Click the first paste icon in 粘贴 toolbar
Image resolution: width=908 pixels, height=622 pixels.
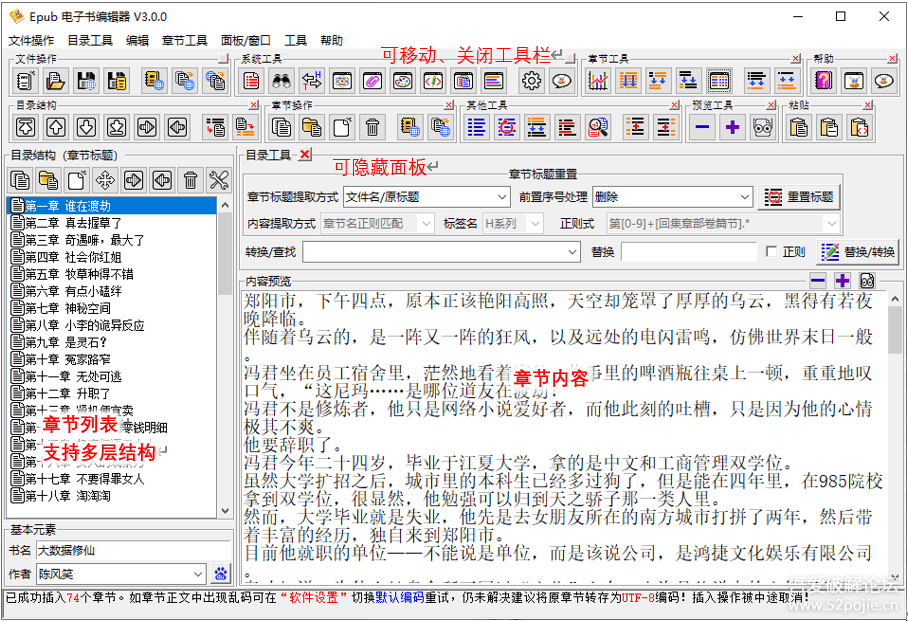(798, 125)
